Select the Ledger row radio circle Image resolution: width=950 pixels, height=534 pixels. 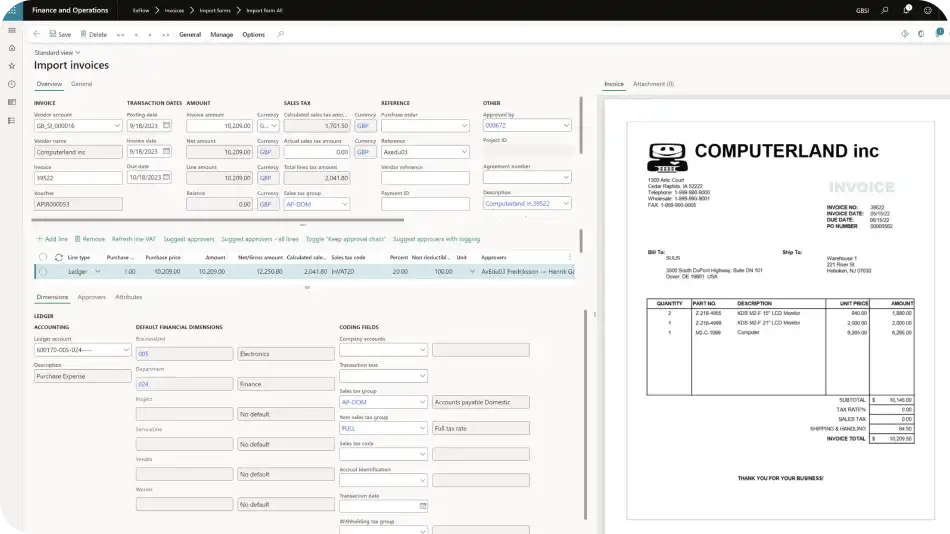coord(43,272)
